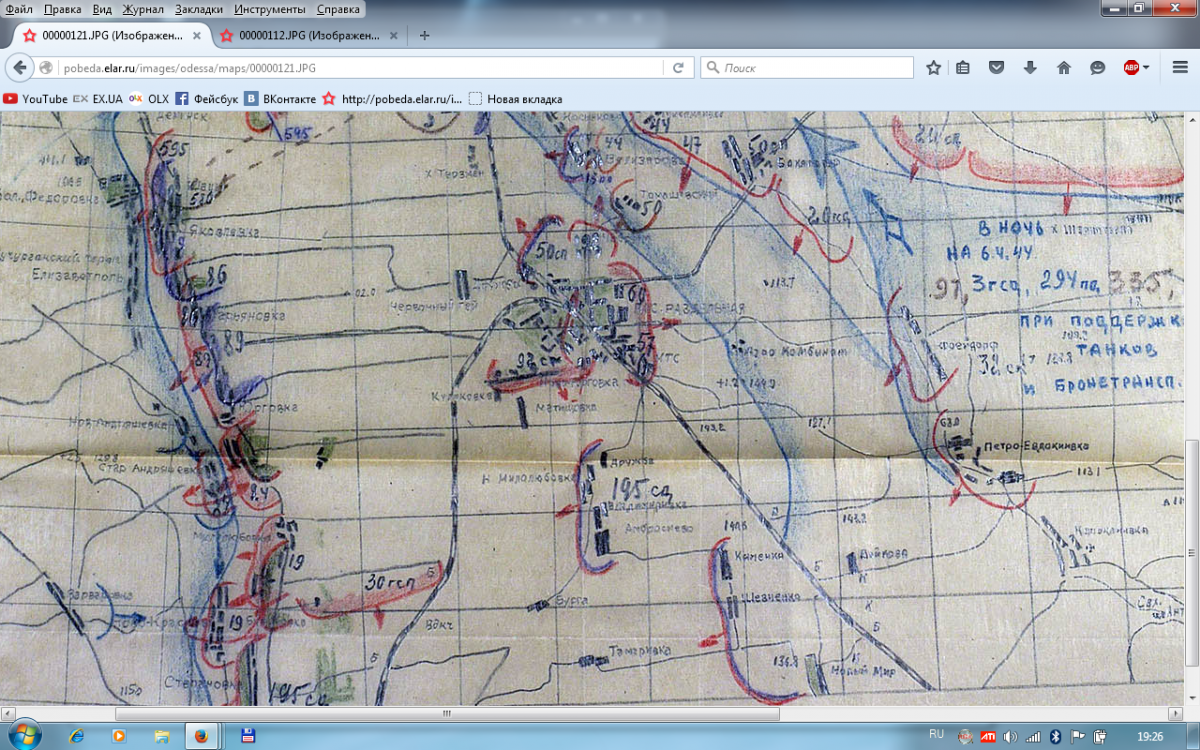Click the site identity globe icon
The width and height of the screenshot is (1200, 750).
(x=45, y=68)
